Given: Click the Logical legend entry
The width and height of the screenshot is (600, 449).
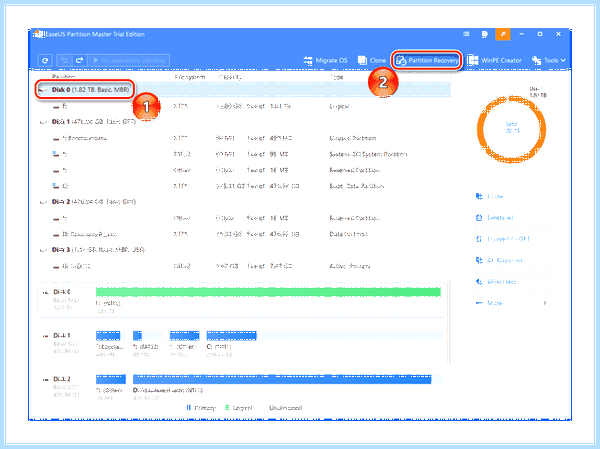Looking at the screenshot, I should click(x=239, y=408).
